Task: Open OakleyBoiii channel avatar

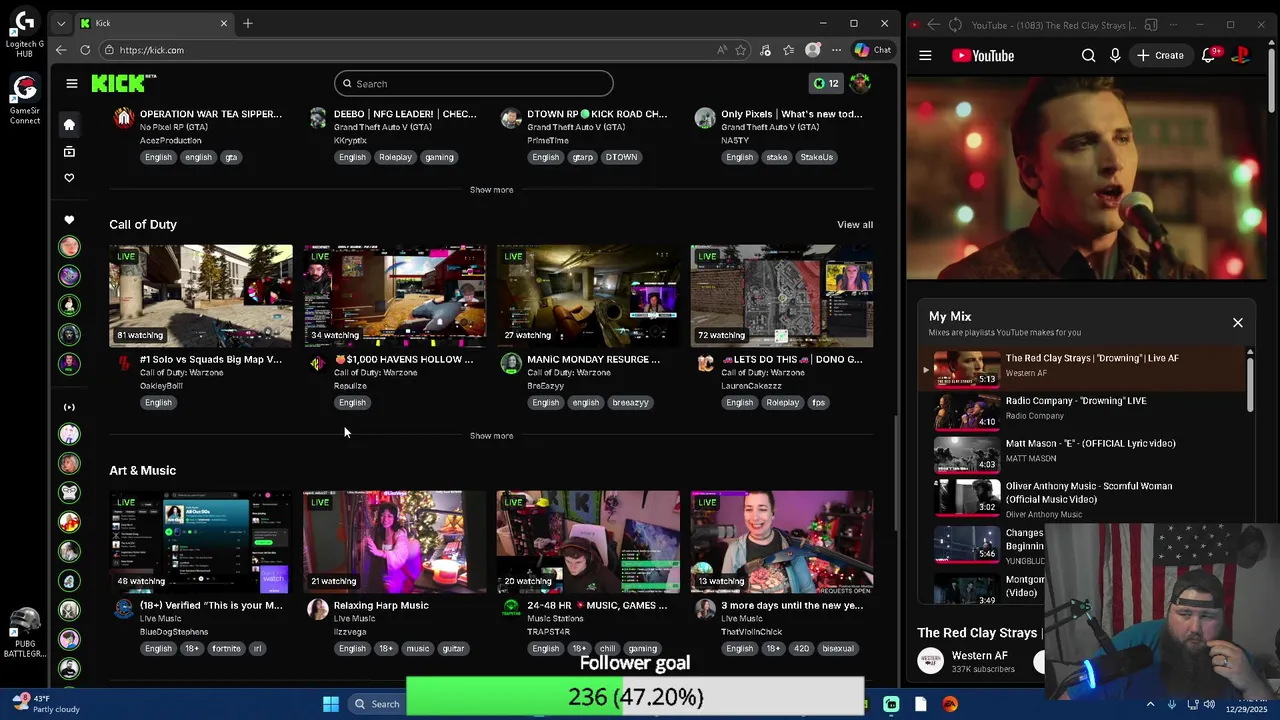Action: tap(124, 364)
